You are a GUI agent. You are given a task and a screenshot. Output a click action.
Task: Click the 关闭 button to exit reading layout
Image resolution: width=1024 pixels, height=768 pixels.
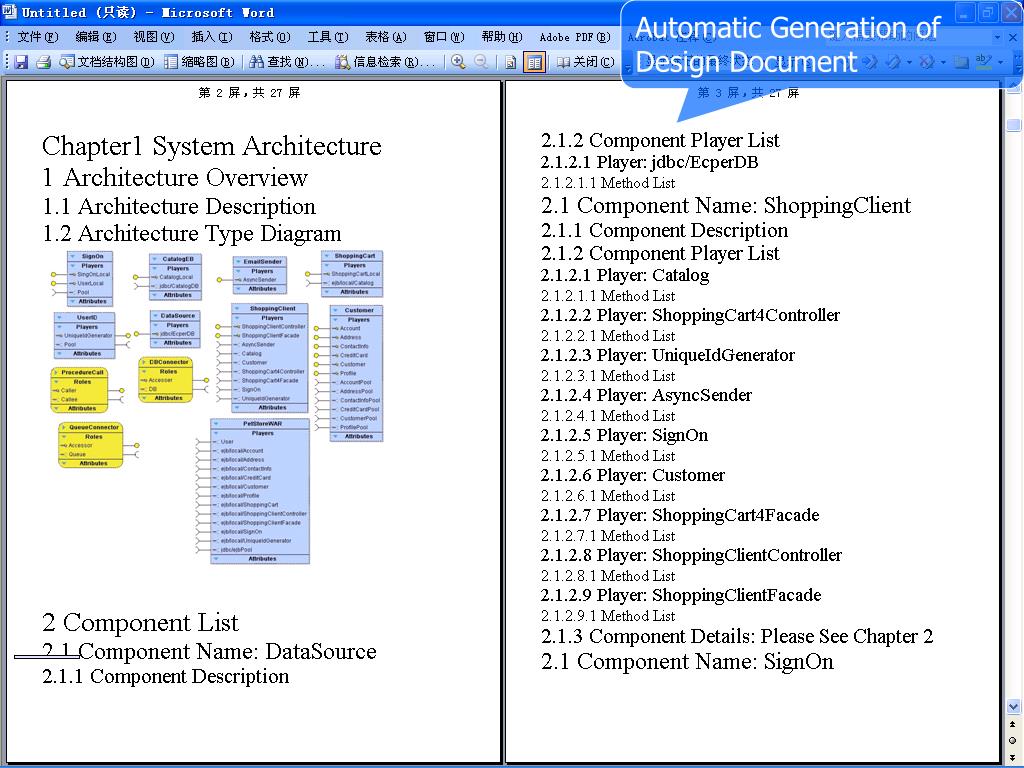(585, 62)
